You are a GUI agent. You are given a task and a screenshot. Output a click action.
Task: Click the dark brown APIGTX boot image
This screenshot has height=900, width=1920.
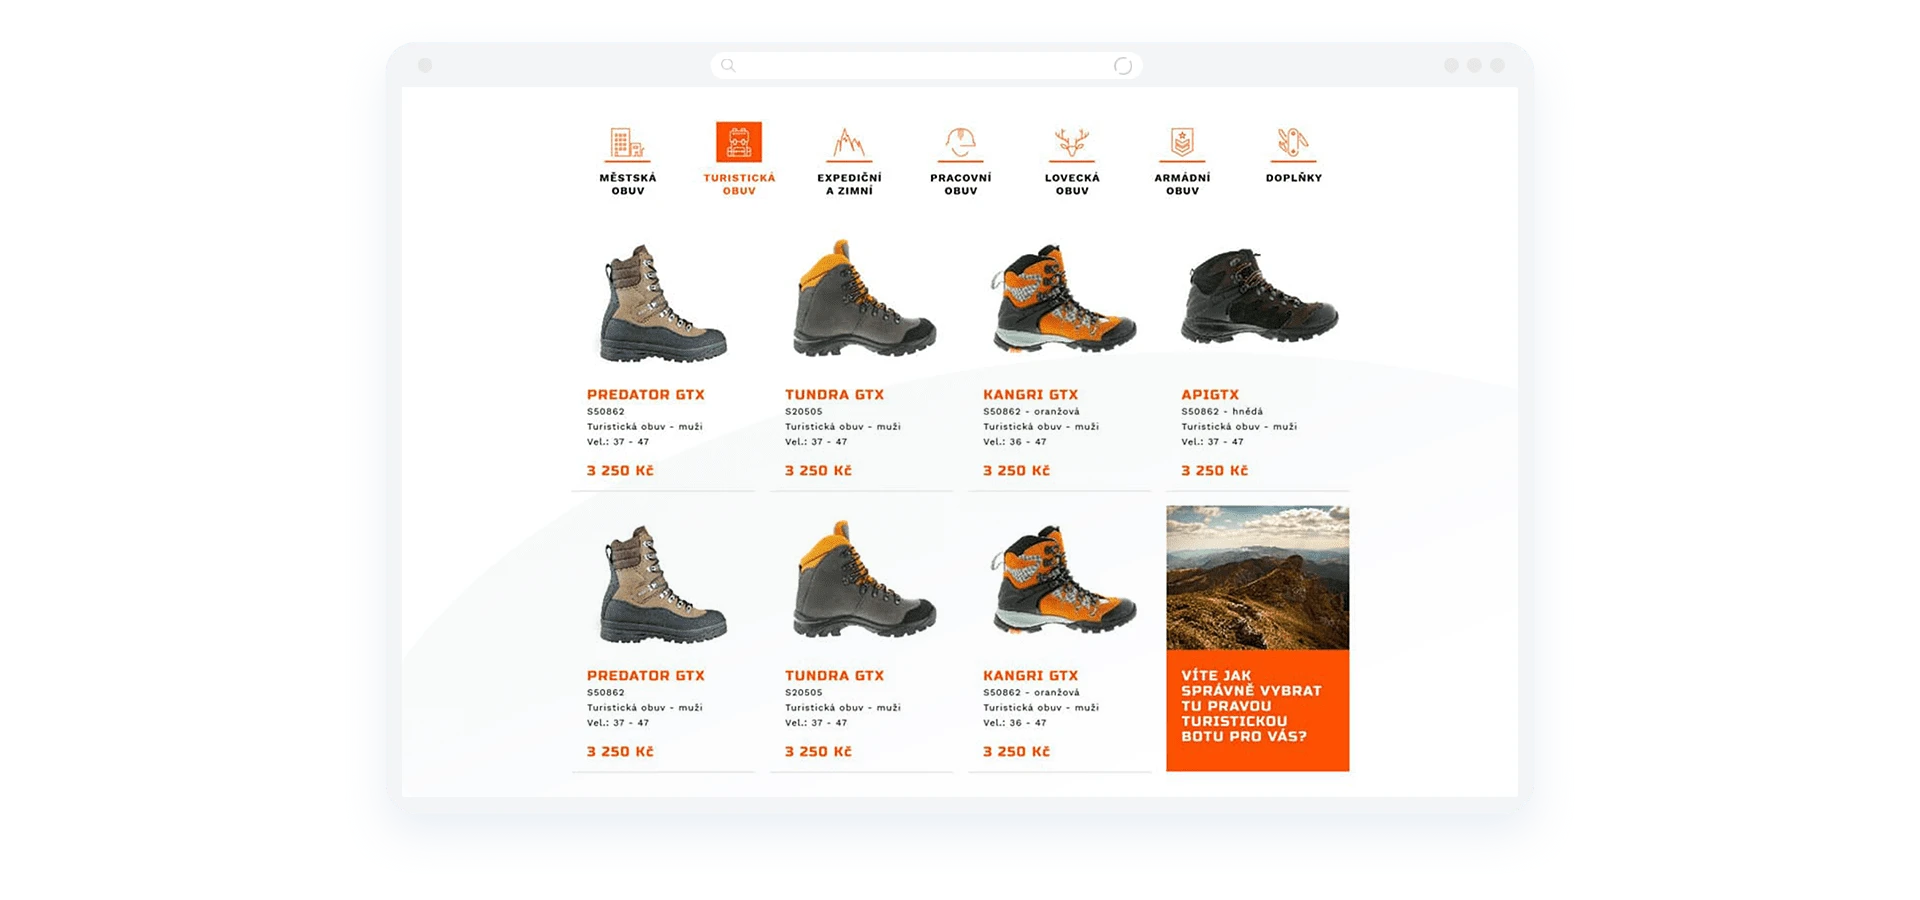point(1258,298)
